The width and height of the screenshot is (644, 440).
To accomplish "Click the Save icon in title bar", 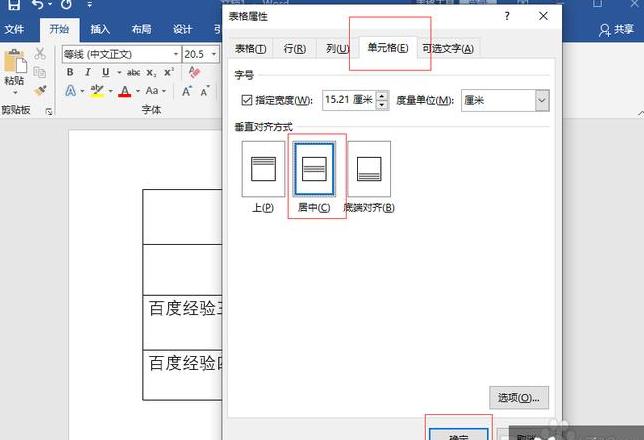I will (x=14, y=4).
